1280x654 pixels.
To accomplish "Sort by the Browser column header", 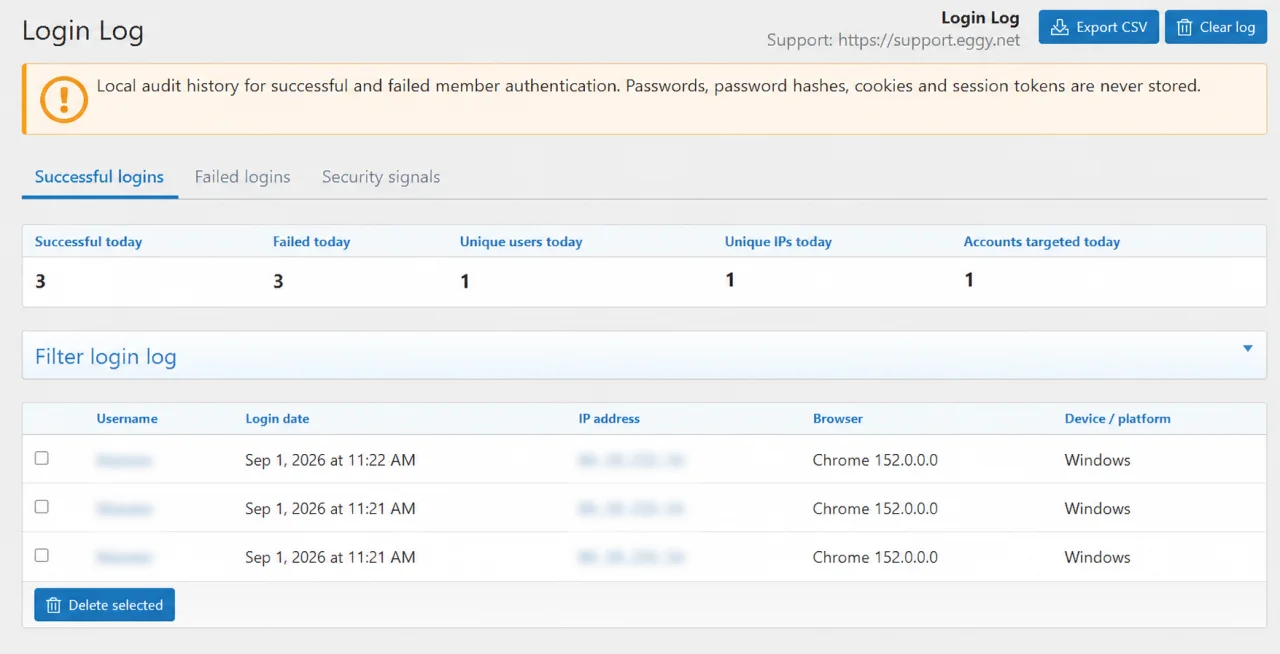I will (838, 419).
